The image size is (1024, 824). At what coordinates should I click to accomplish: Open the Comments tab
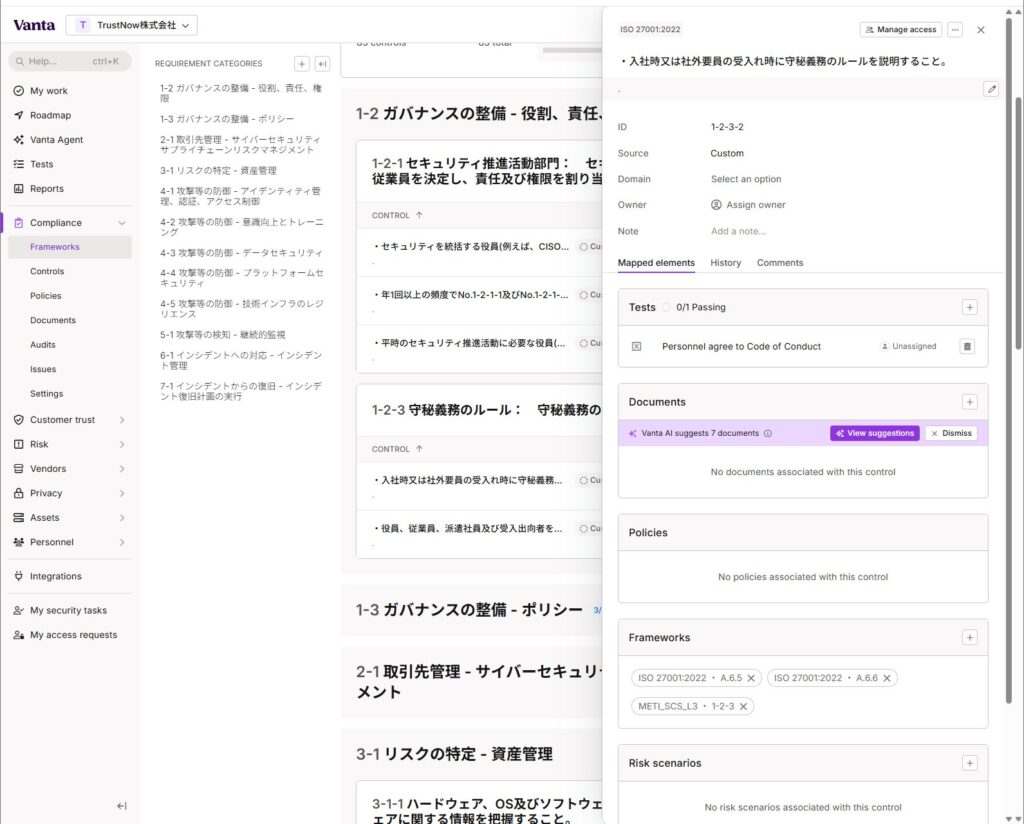point(779,263)
